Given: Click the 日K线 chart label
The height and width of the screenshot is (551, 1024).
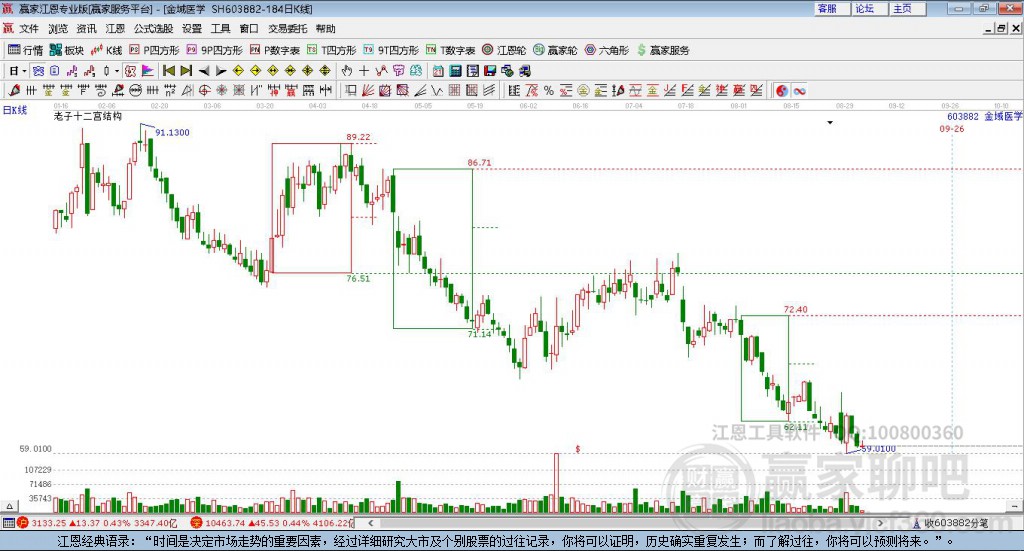Looking at the screenshot, I should [x=15, y=110].
